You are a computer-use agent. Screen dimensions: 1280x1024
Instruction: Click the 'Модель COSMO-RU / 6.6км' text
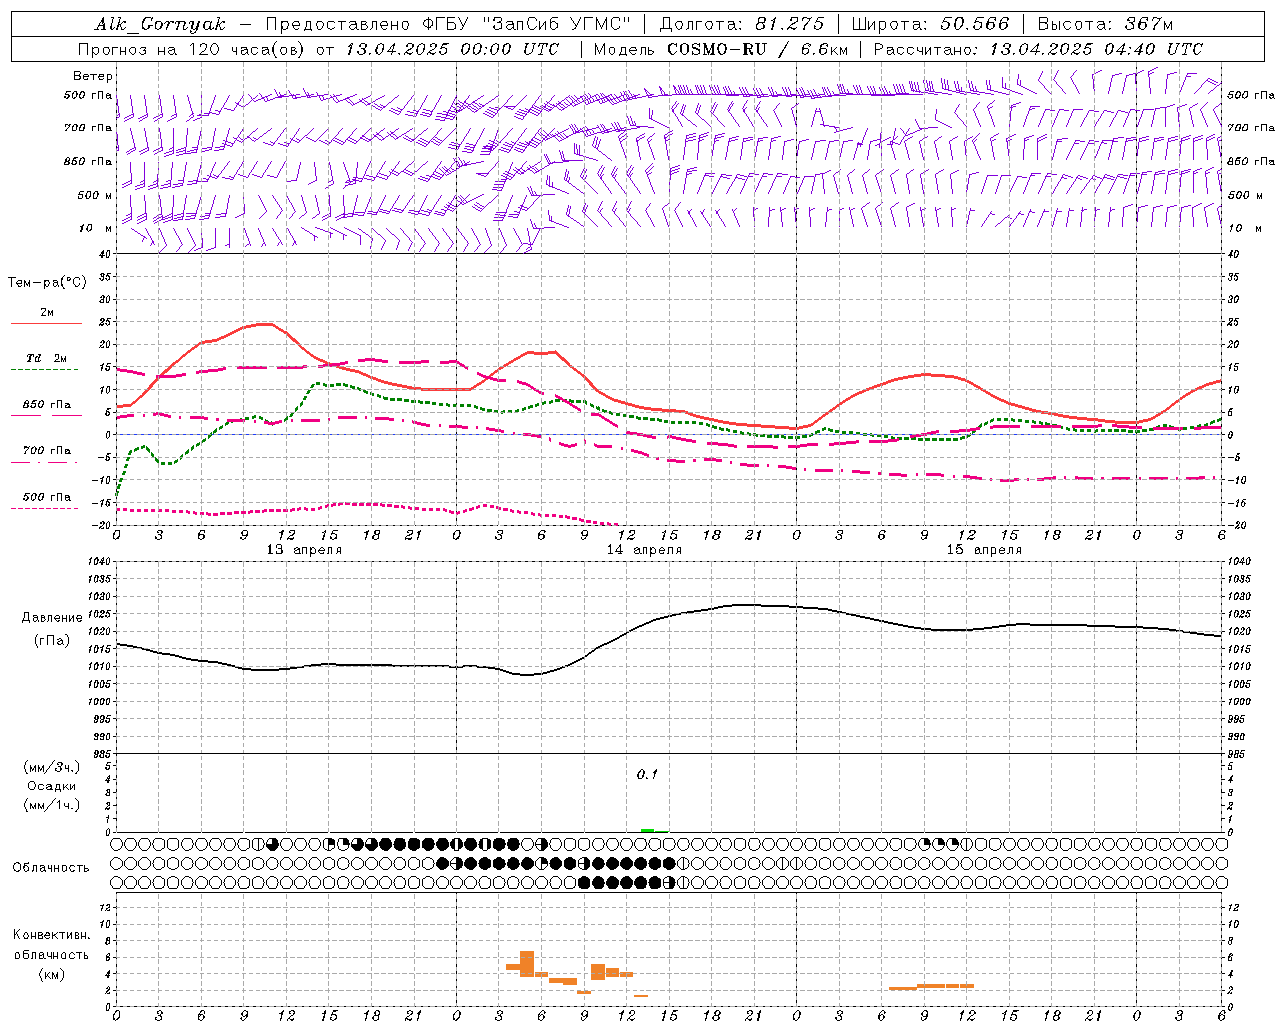pyautogui.click(x=721, y=49)
